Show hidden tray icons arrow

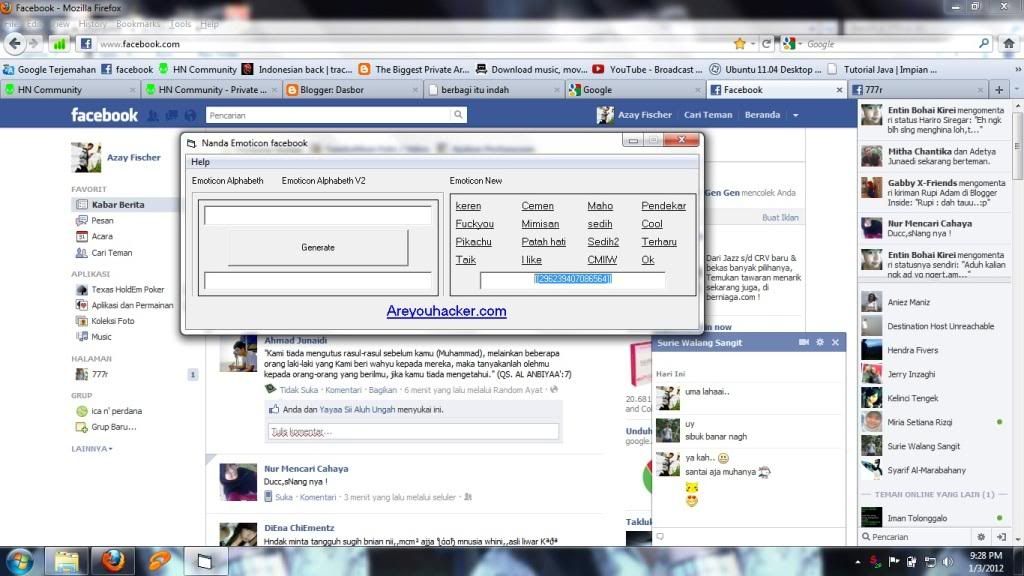click(857, 562)
